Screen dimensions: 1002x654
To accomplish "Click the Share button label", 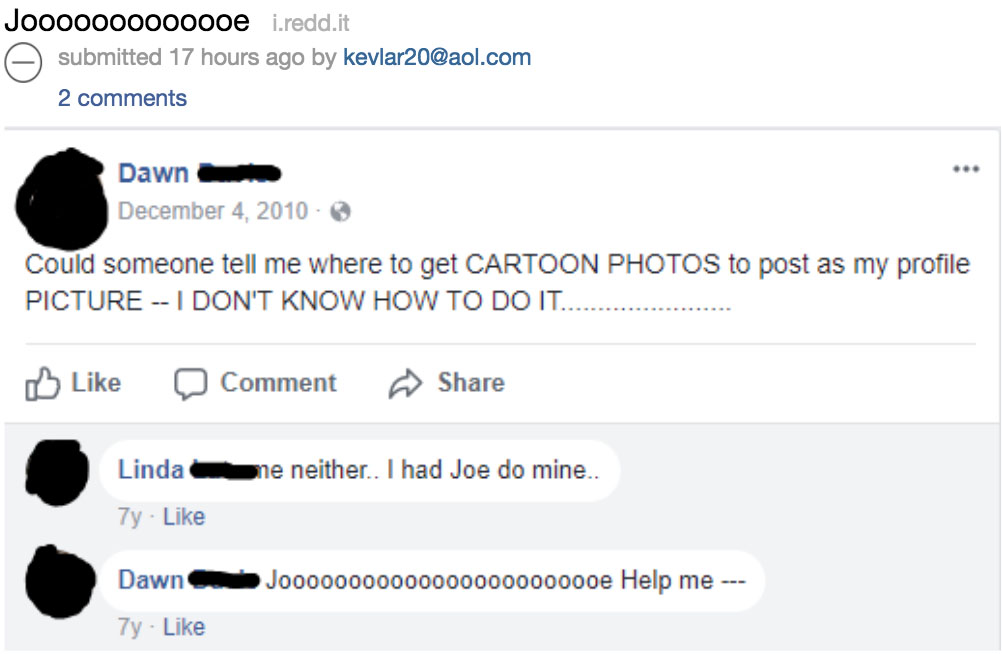I will [471, 383].
